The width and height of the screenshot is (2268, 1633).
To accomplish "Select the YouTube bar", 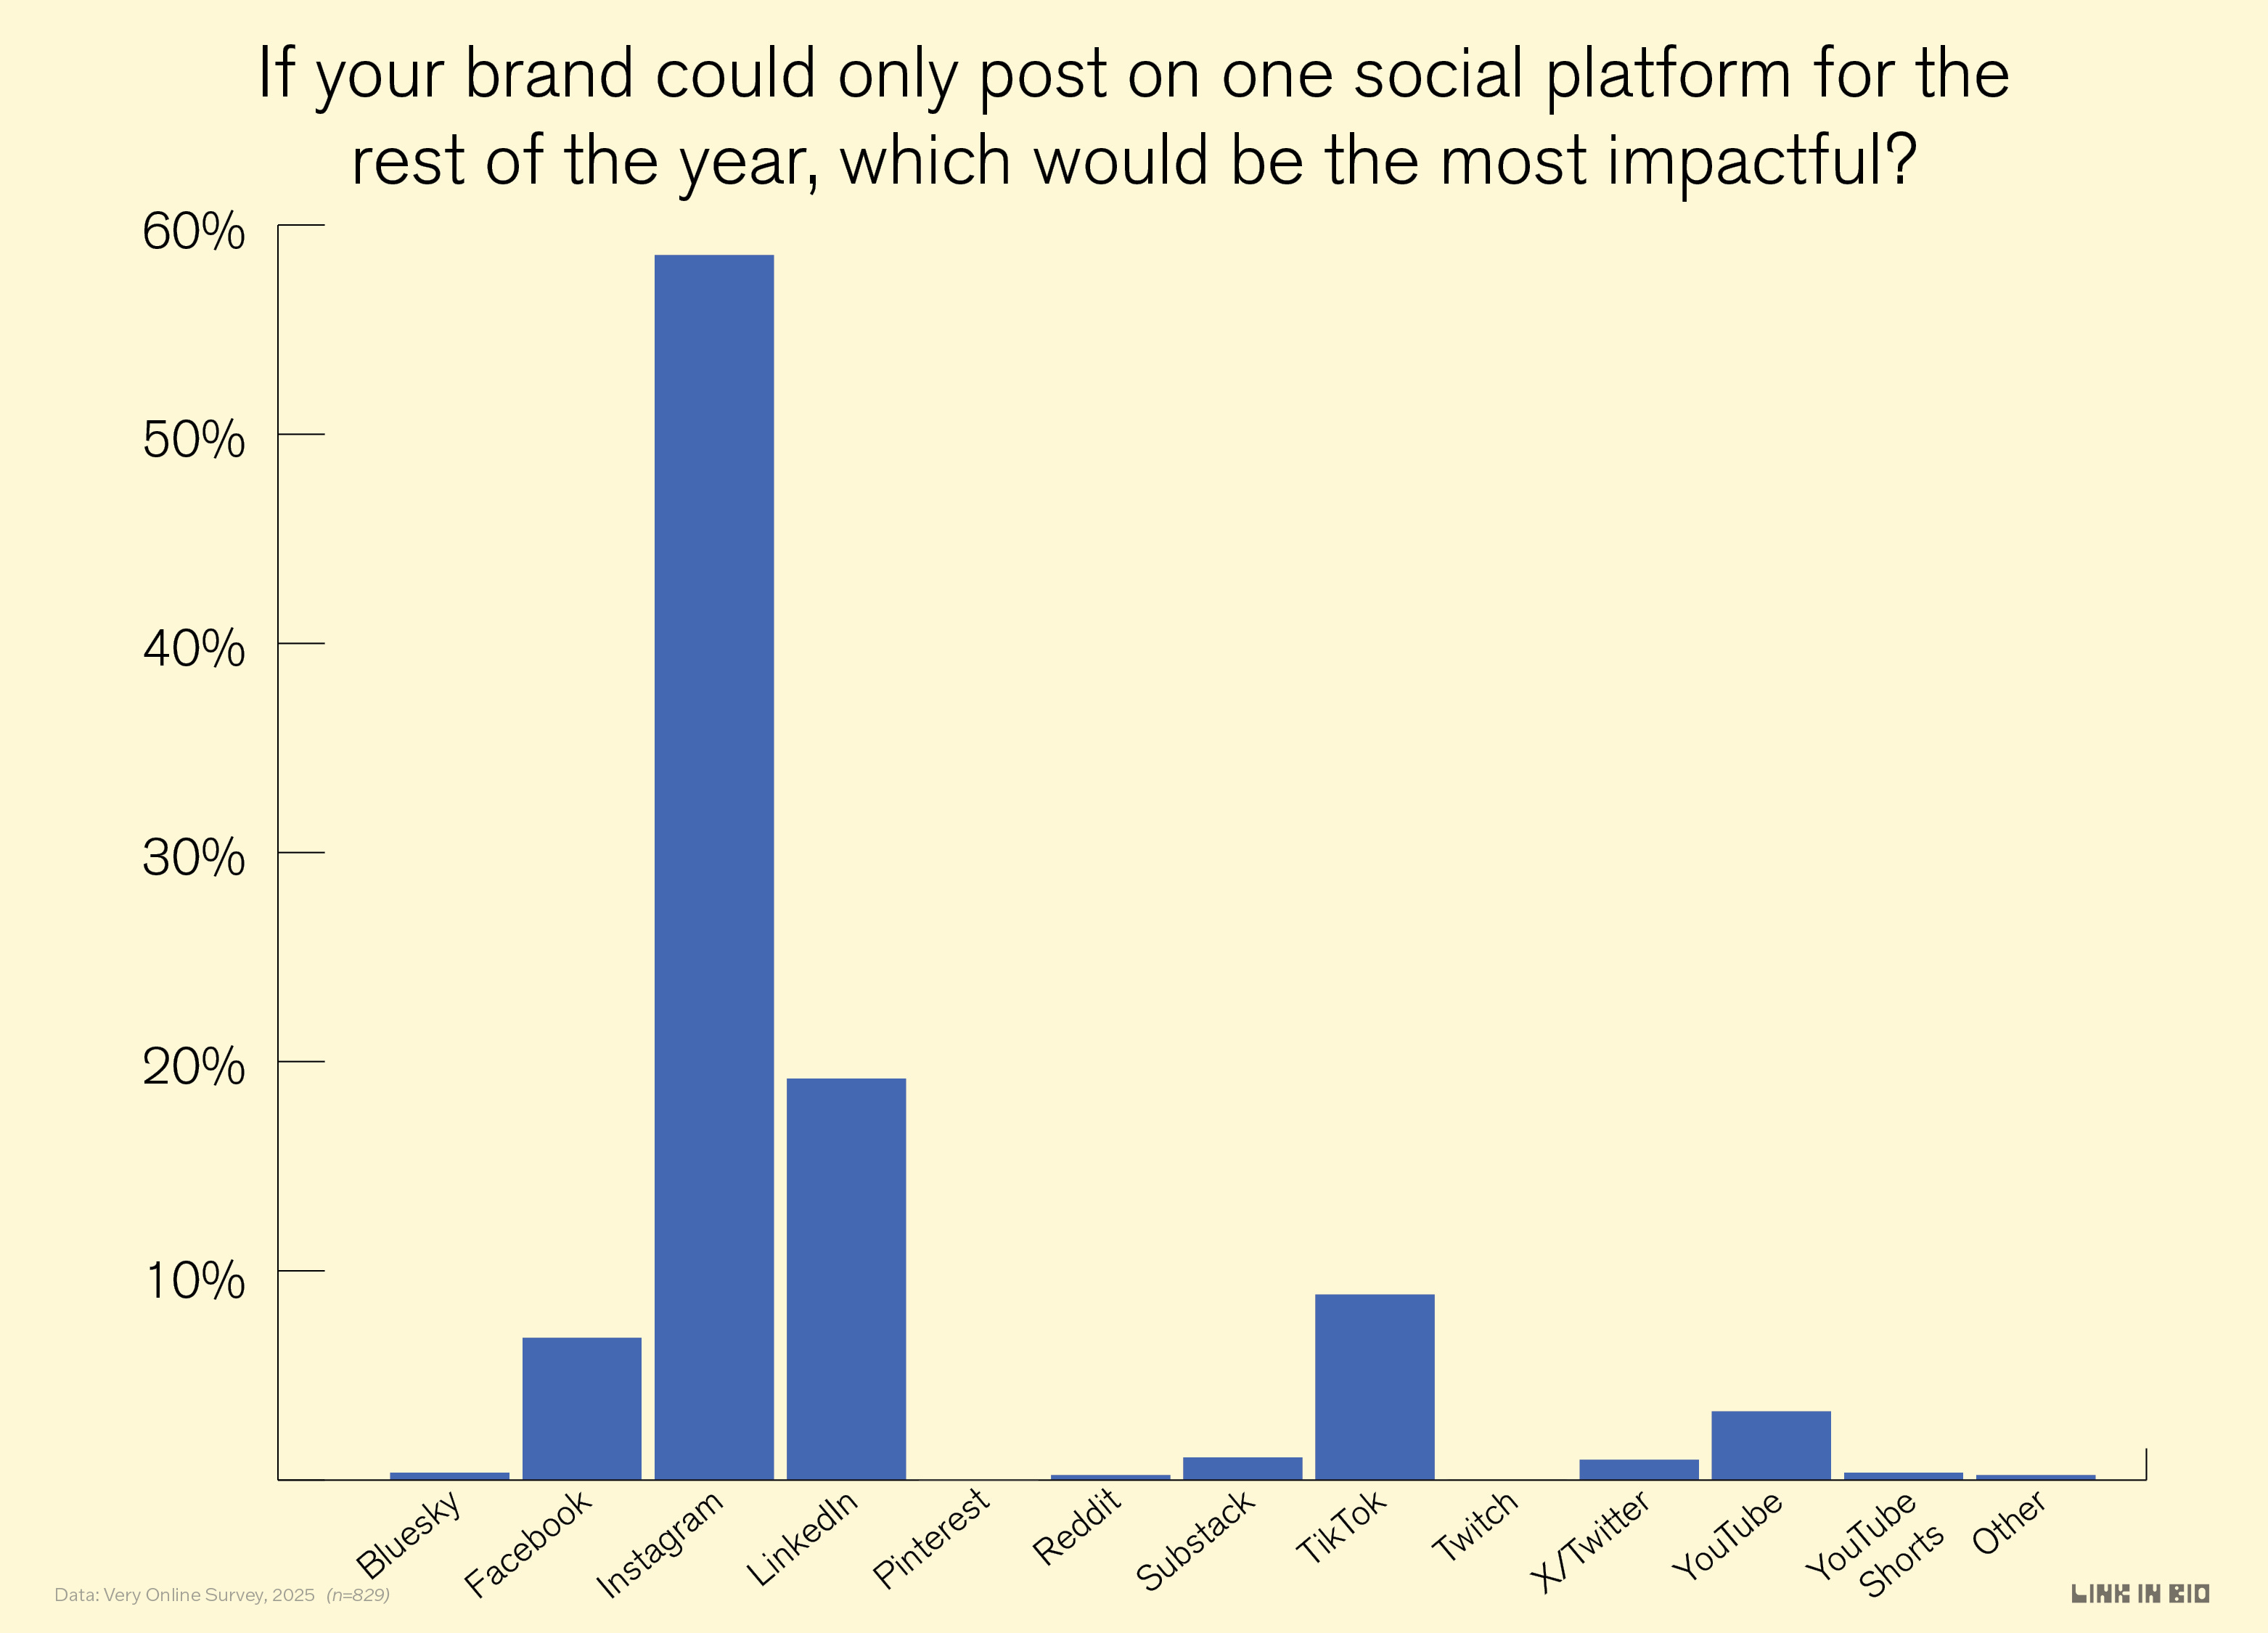I will pos(1771,1445).
